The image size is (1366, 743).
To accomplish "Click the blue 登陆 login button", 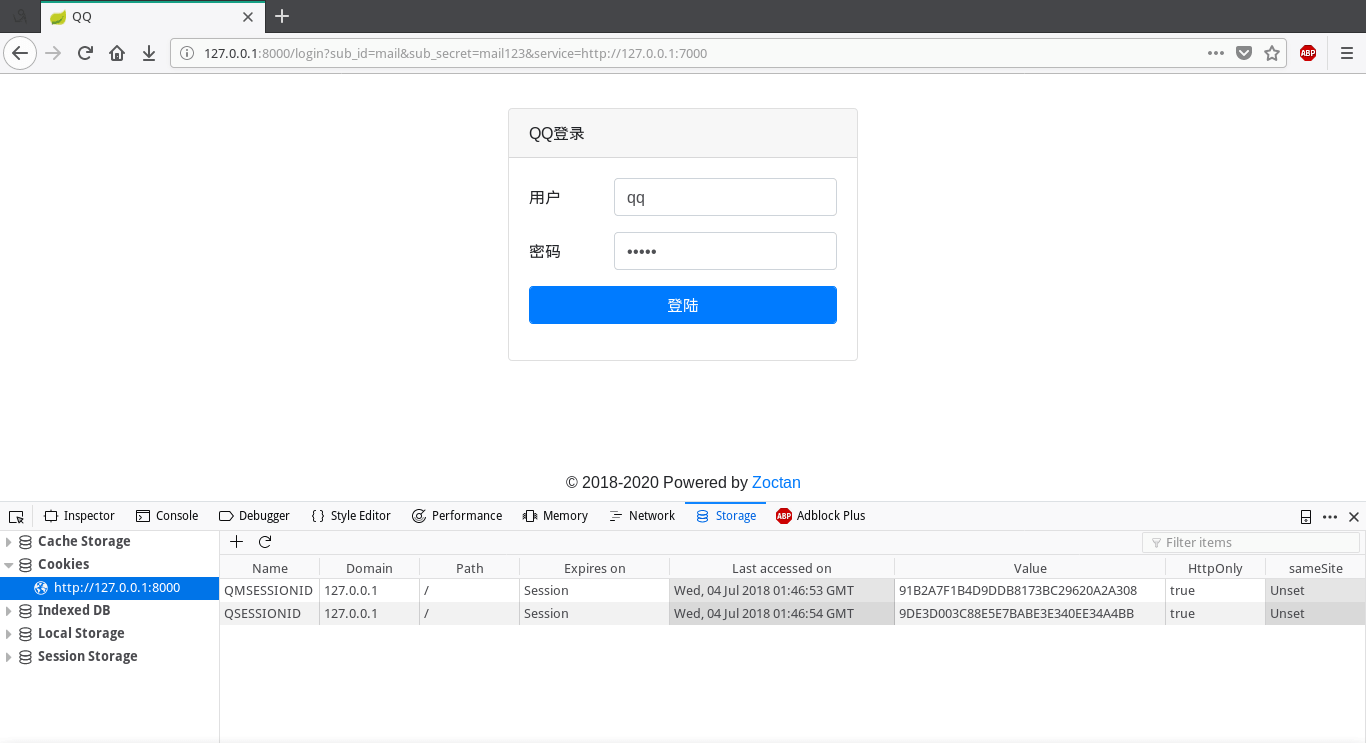I will [x=682, y=305].
